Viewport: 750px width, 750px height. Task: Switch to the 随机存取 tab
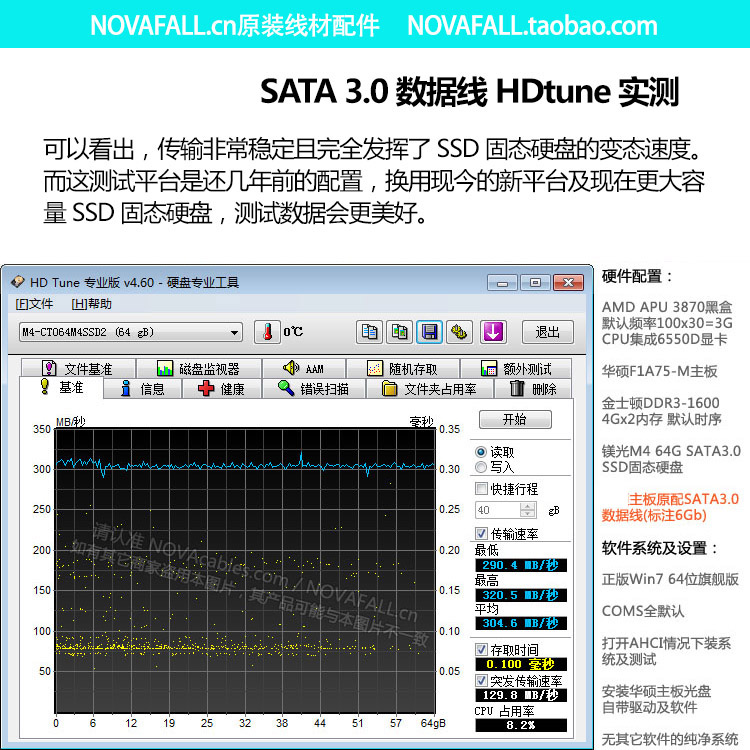tap(403, 368)
